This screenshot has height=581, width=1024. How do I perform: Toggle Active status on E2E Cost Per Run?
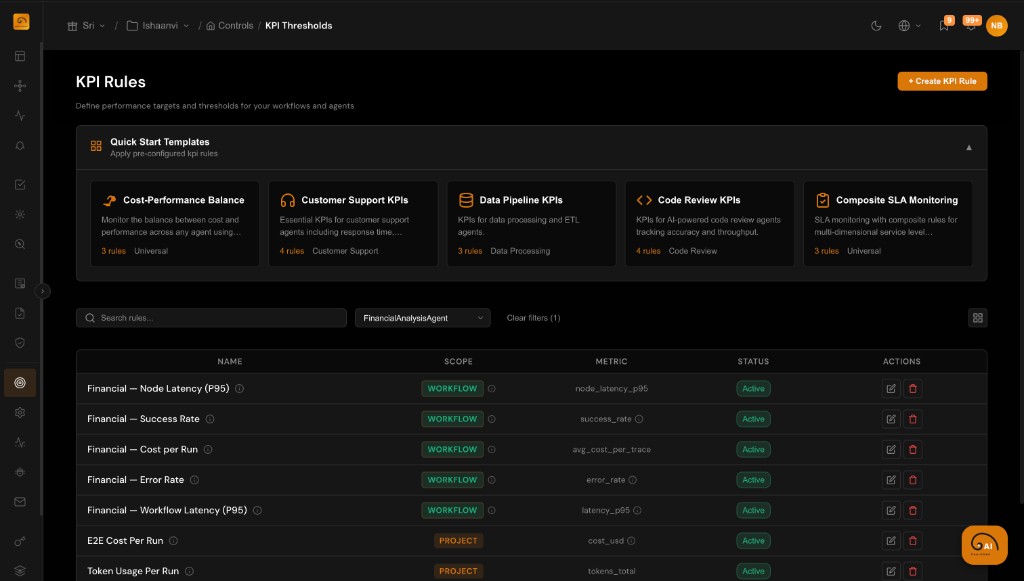point(753,540)
